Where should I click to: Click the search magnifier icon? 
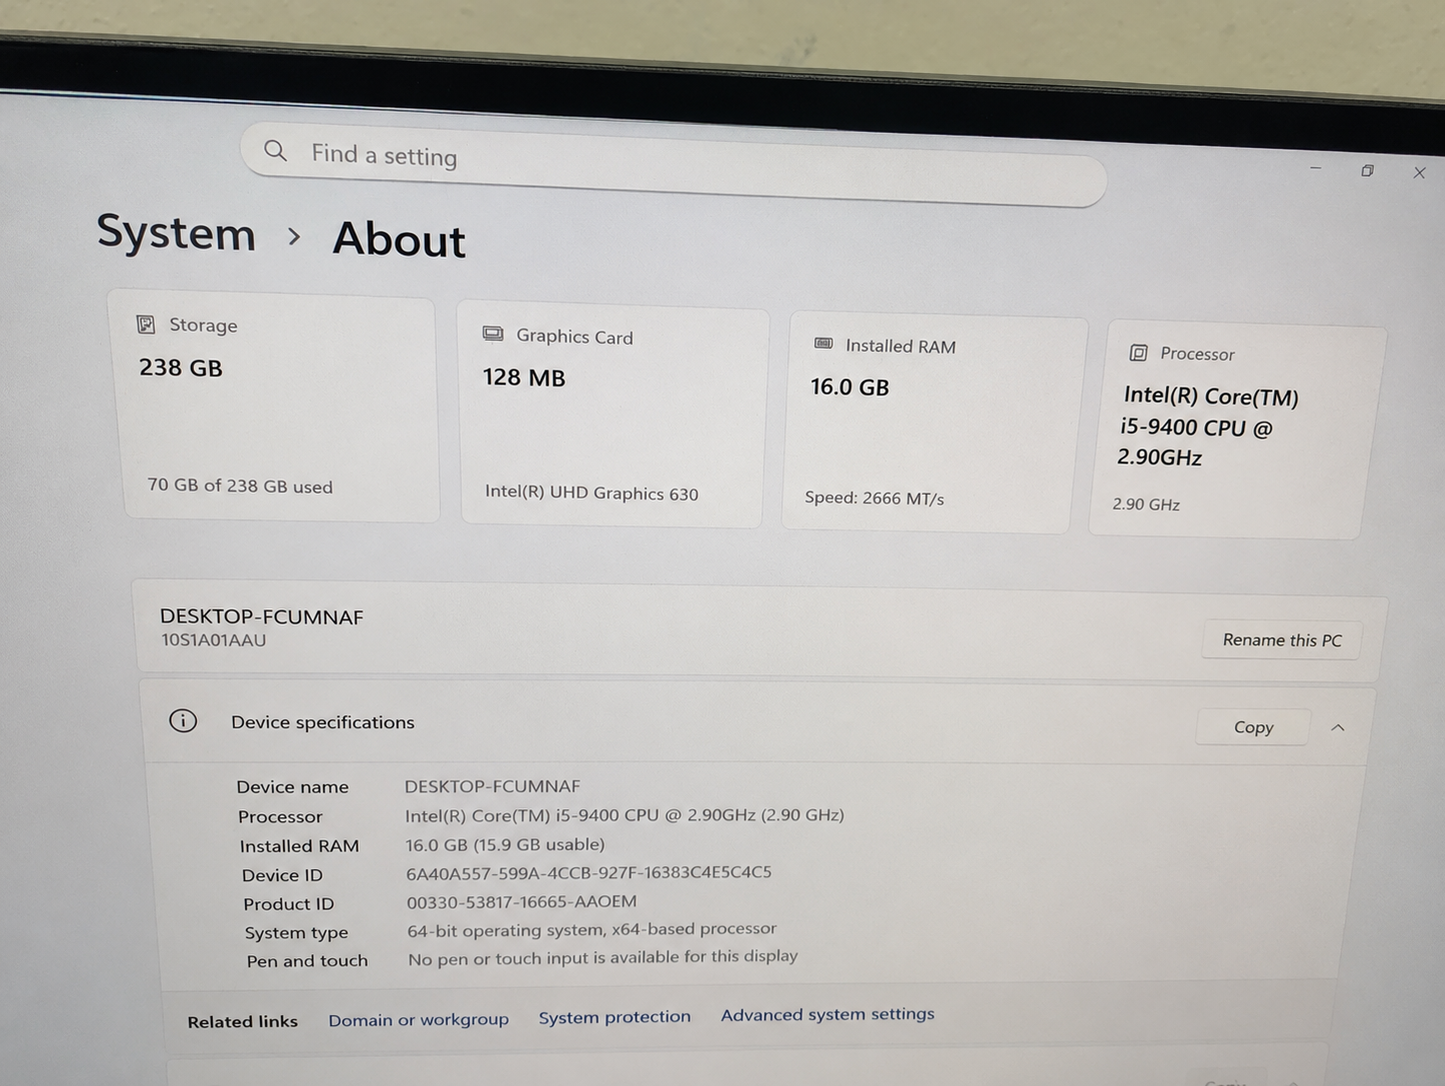pyautogui.click(x=275, y=151)
